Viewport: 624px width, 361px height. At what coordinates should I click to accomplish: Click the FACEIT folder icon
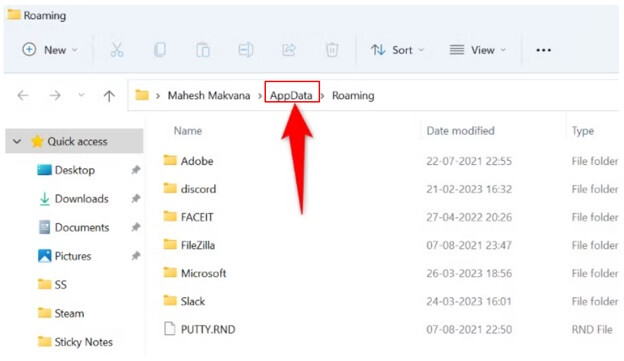(170, 216)
